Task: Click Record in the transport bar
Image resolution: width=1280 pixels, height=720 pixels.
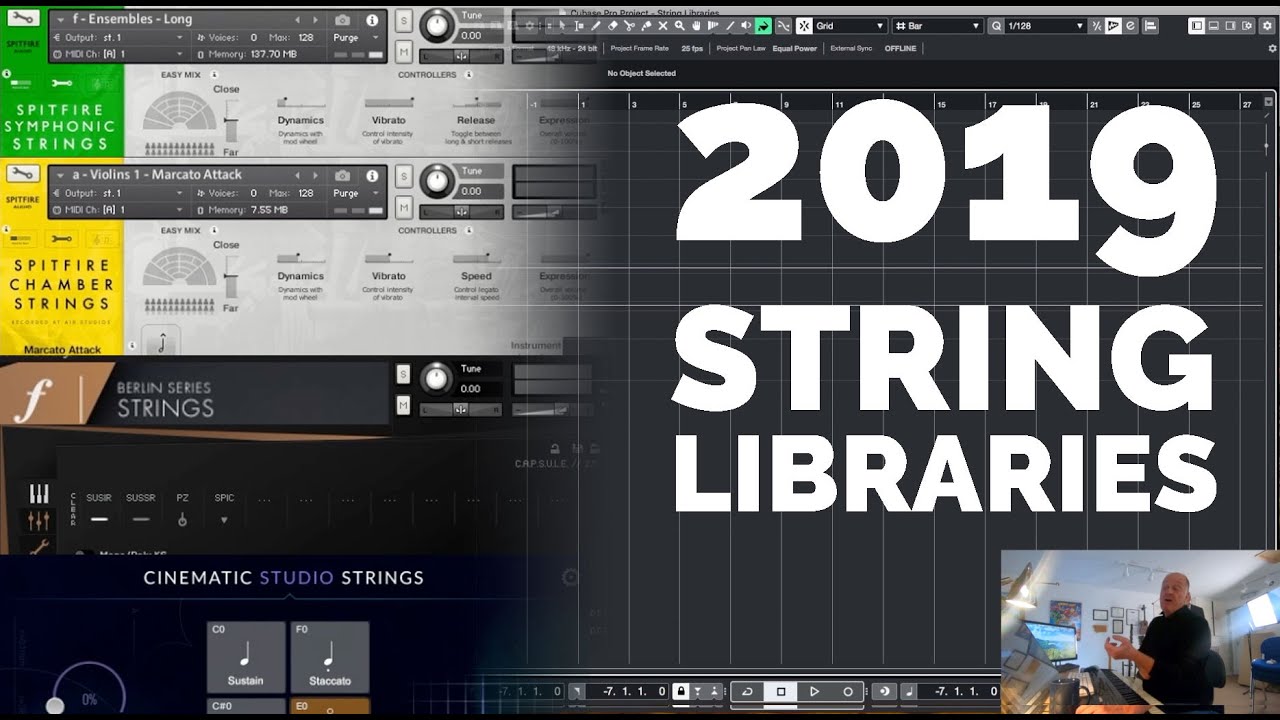Action: click(848, 691)
